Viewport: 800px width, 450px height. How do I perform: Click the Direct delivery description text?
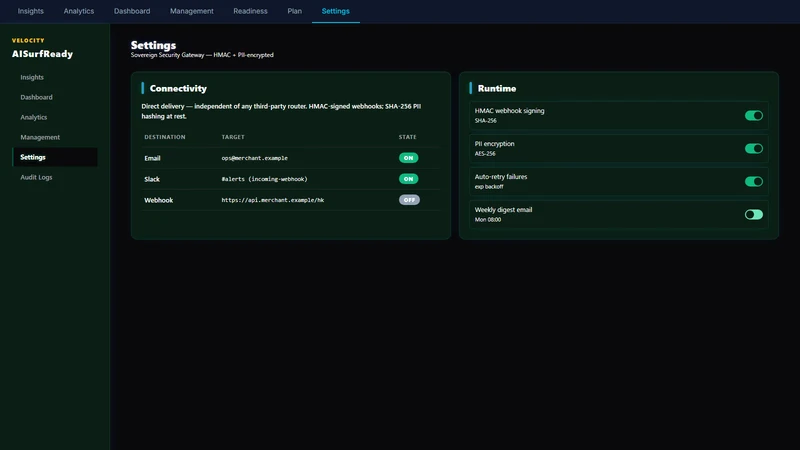[x=281, y=111]
